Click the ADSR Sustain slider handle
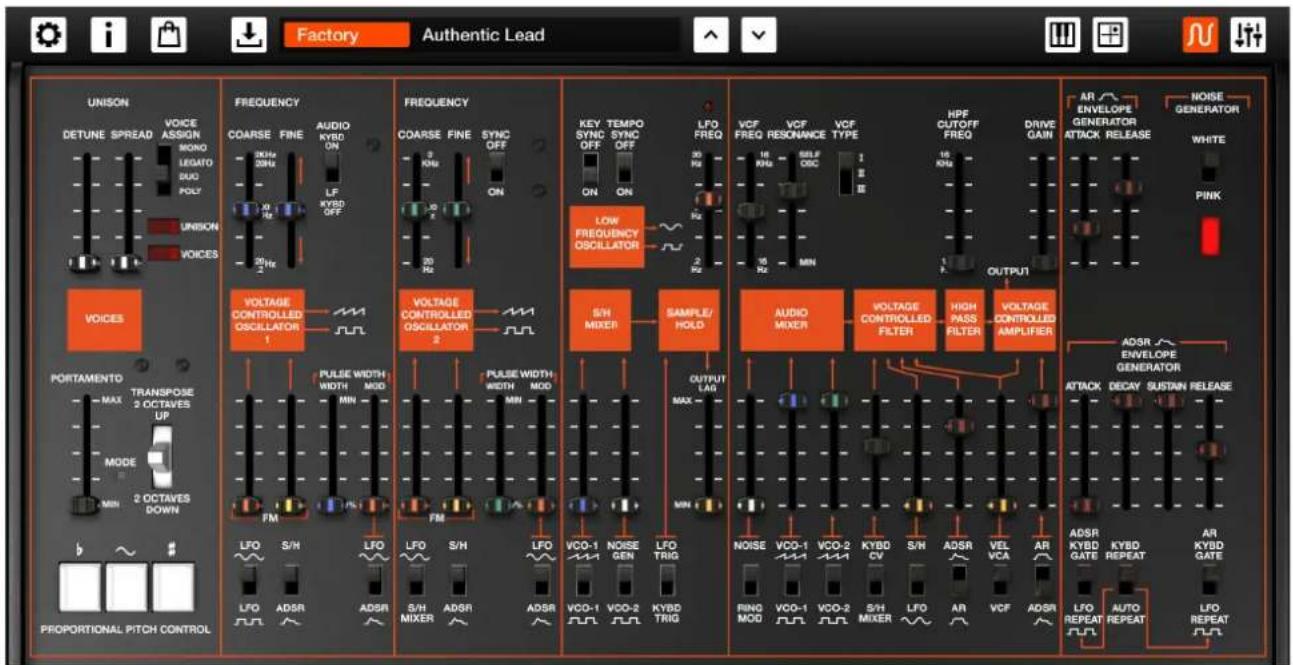Image resolution: width=1293 pixels, height=665 pixels. click(1168, 401)
